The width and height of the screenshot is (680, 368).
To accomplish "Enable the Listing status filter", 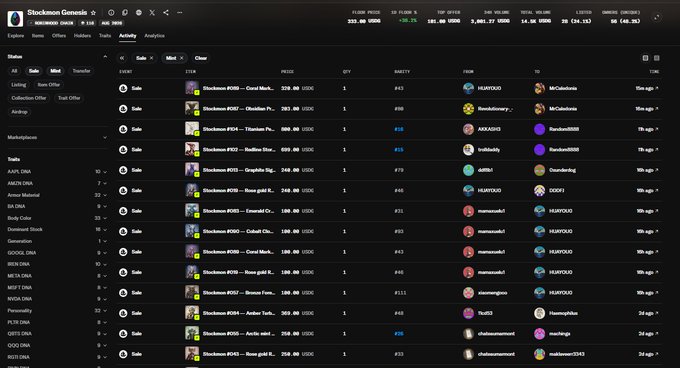I will point(19,85).
